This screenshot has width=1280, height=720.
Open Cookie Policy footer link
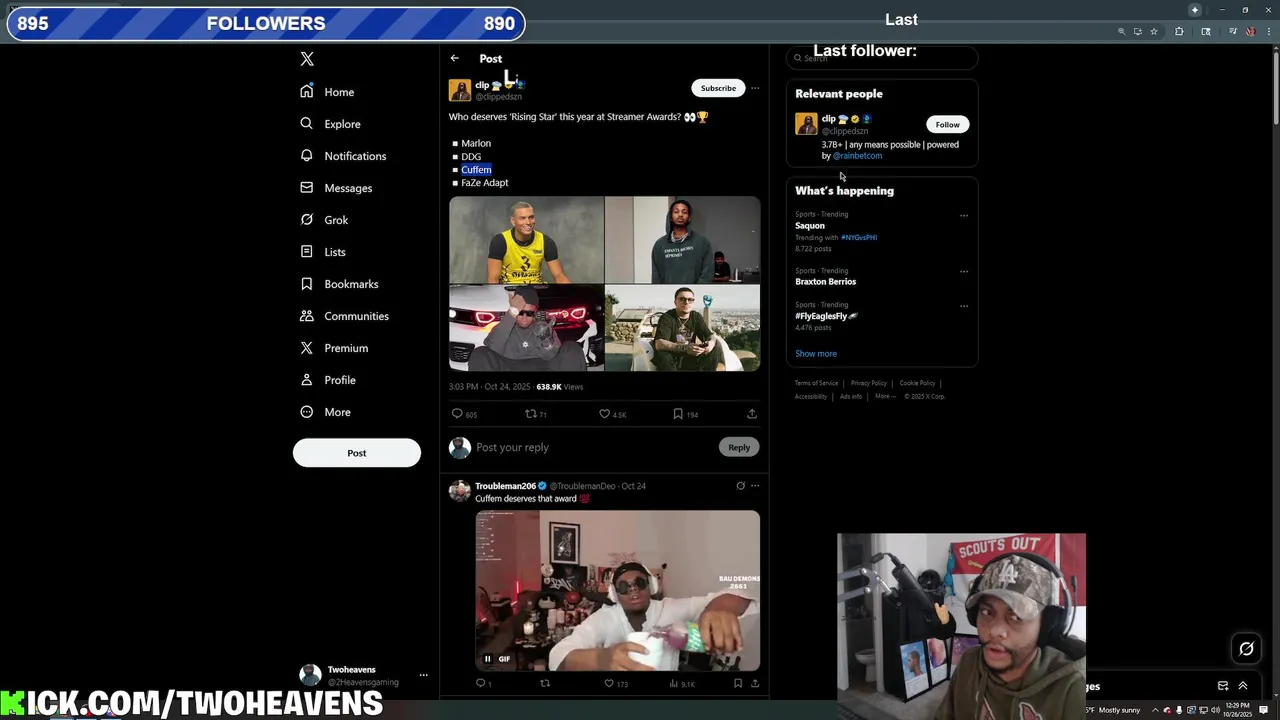point(917,383)
